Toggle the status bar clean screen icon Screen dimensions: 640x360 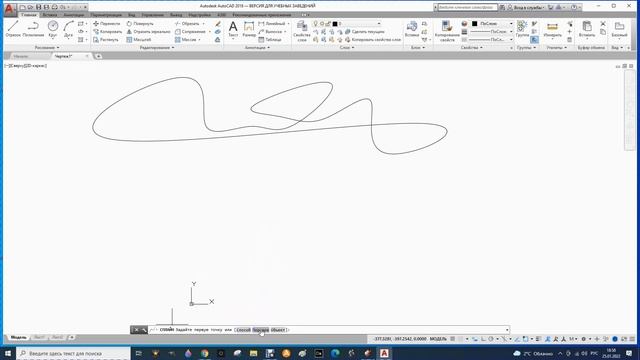(624, 339)
